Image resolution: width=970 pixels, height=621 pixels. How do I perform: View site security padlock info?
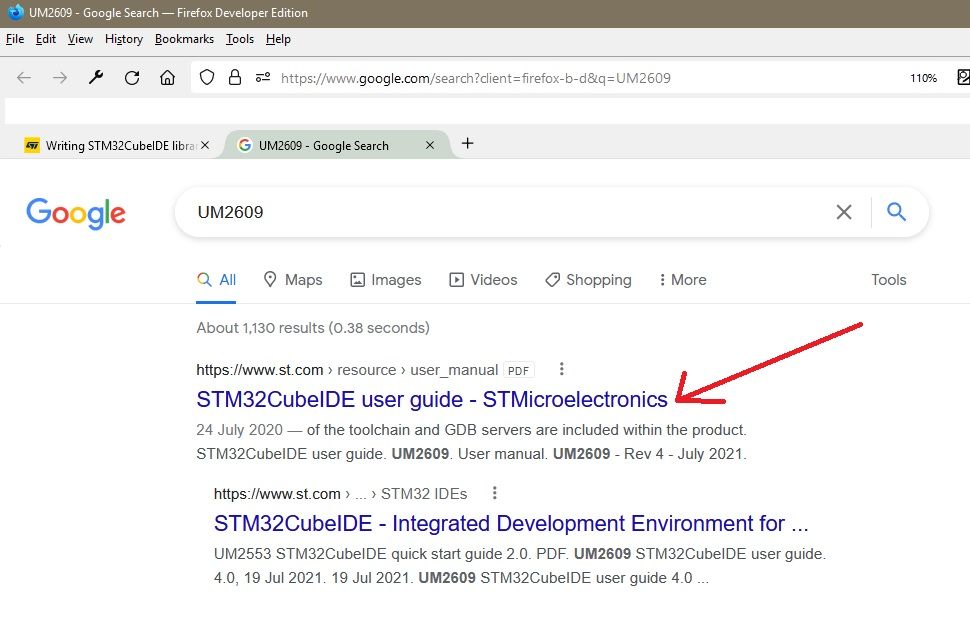tap(235, 77)
